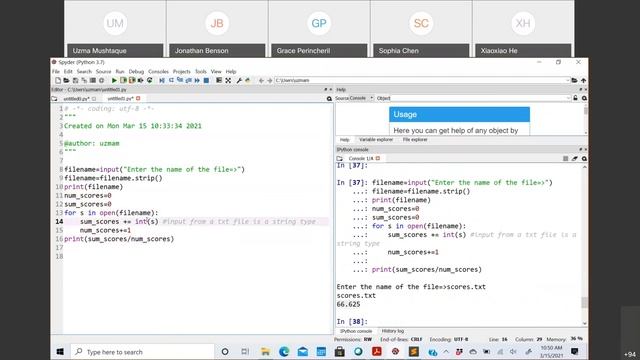Switch to History log tab
Viewport: 640px width, 360px height.
393,331
